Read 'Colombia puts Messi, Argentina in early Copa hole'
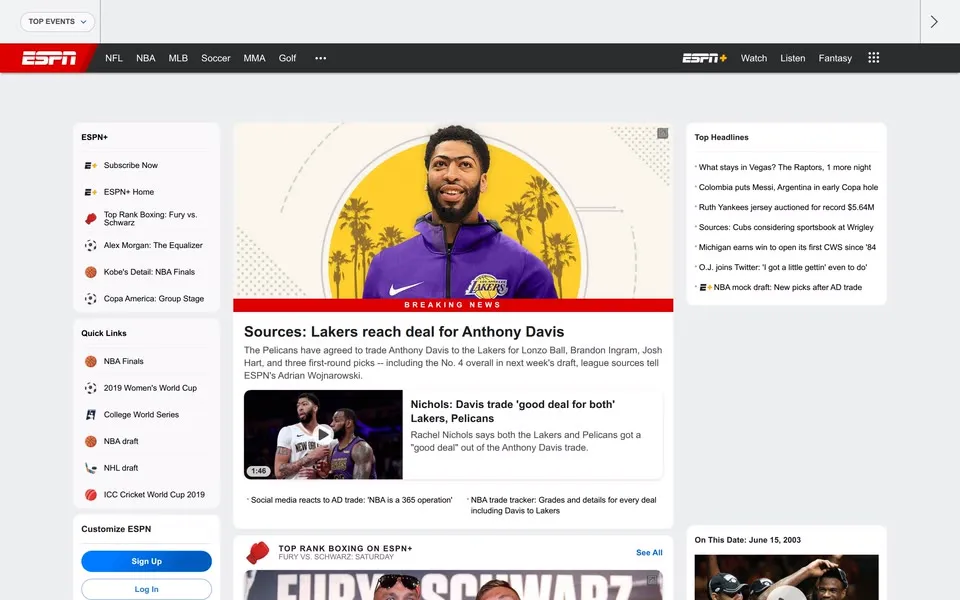The width and height of the screenshot is (960, 600). (788, 187)
